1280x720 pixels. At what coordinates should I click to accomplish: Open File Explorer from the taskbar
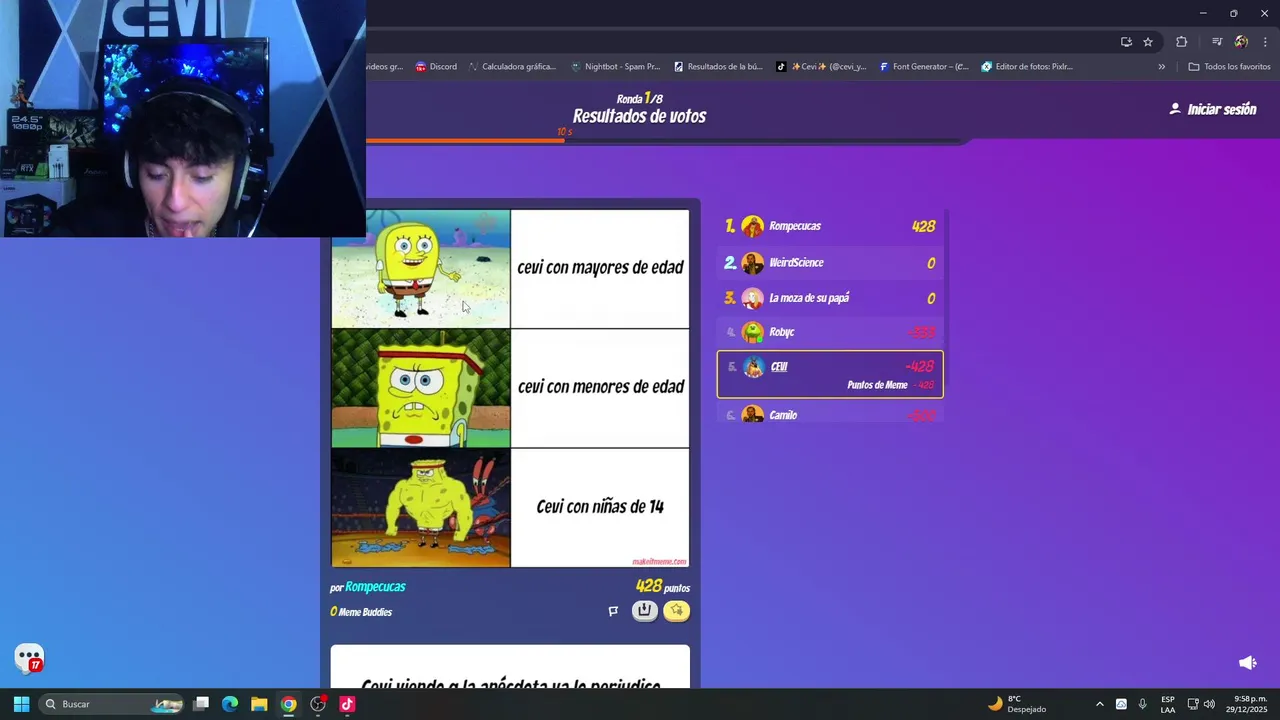(259, 704)
